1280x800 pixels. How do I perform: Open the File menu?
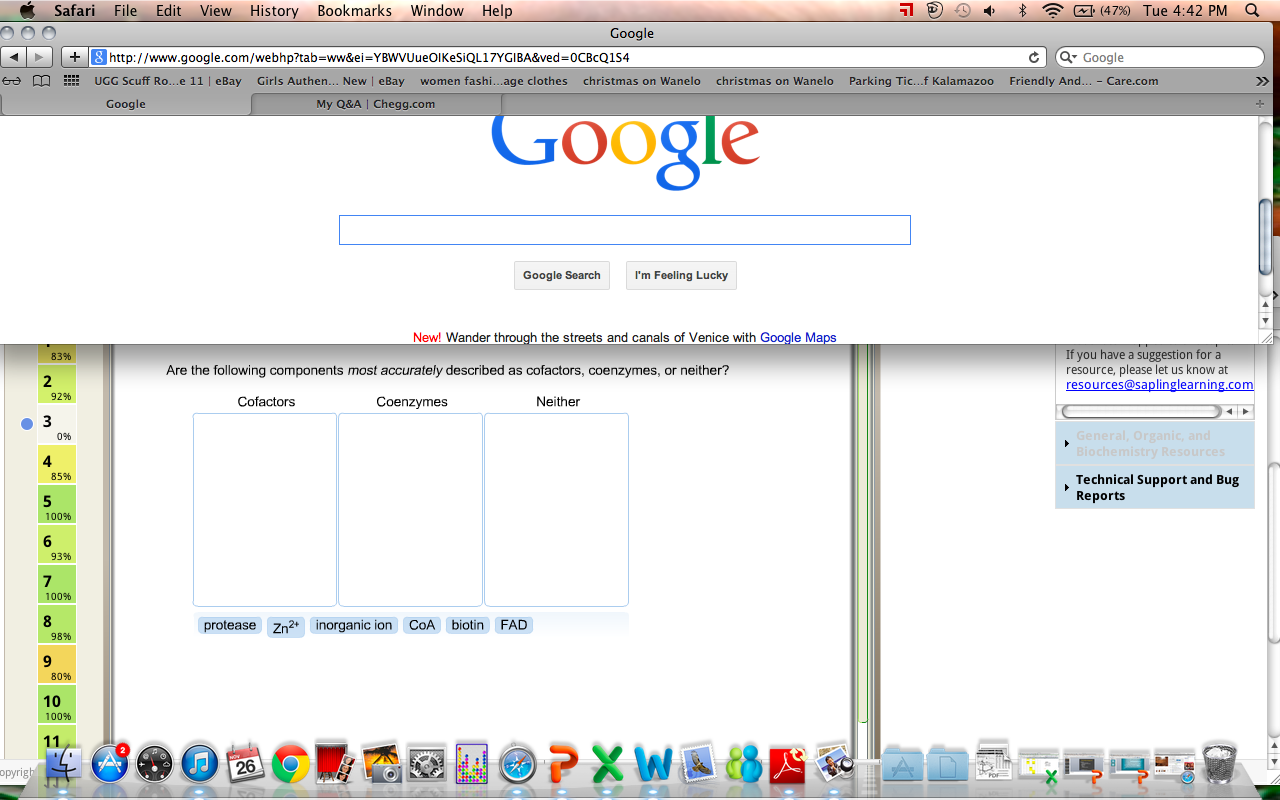pos(126,11)
